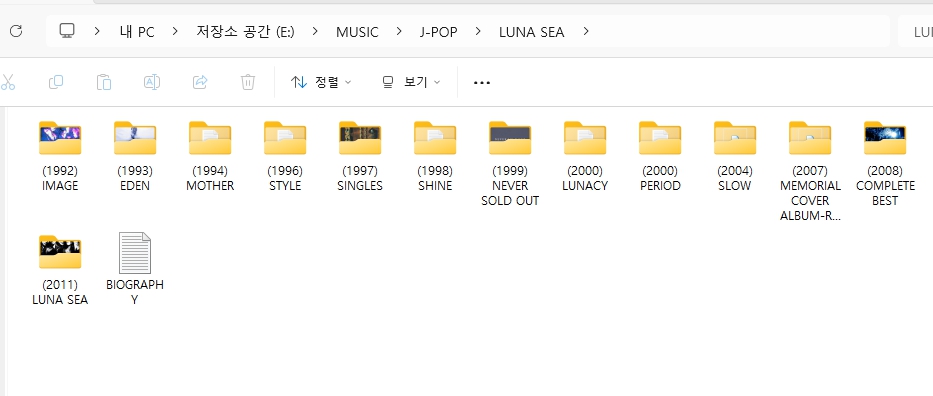Expand chevron after J-POP breadcrumb
The image size is (933, 396).
tap(478, 32)
